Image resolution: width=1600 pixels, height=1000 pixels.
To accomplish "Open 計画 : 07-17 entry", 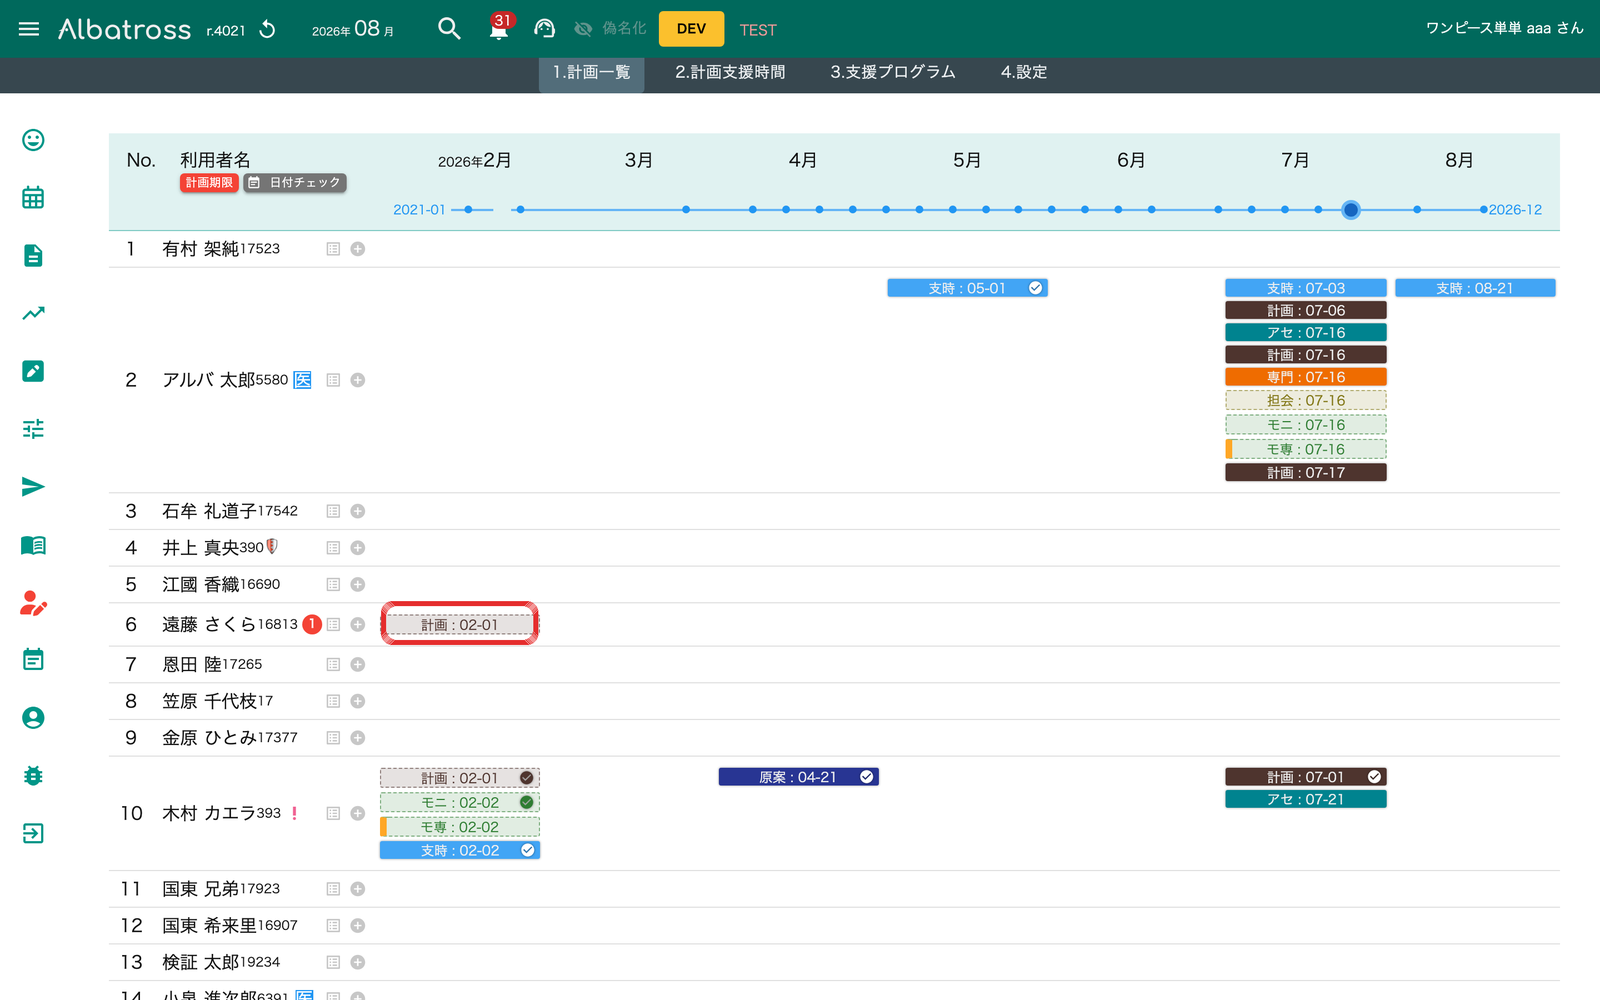I will [x=1306, y=473].
